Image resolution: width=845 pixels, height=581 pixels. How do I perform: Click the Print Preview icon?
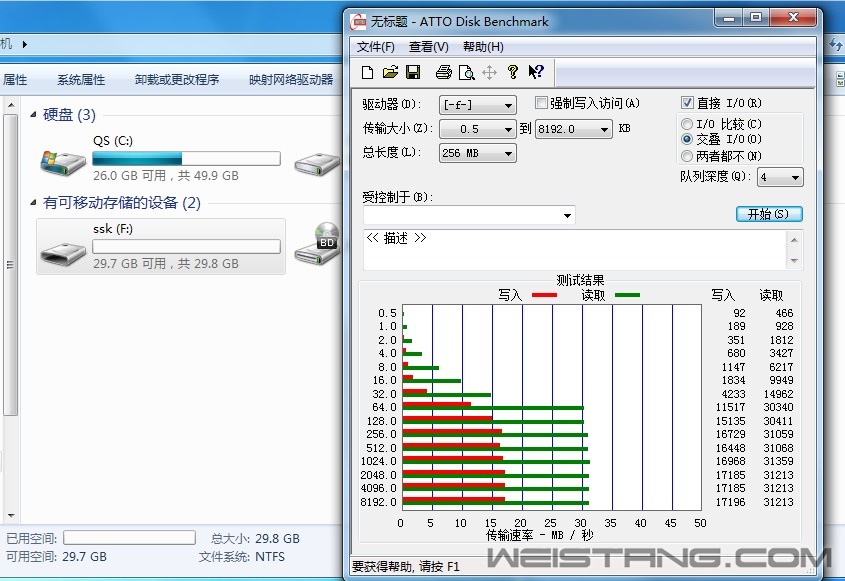466,72
